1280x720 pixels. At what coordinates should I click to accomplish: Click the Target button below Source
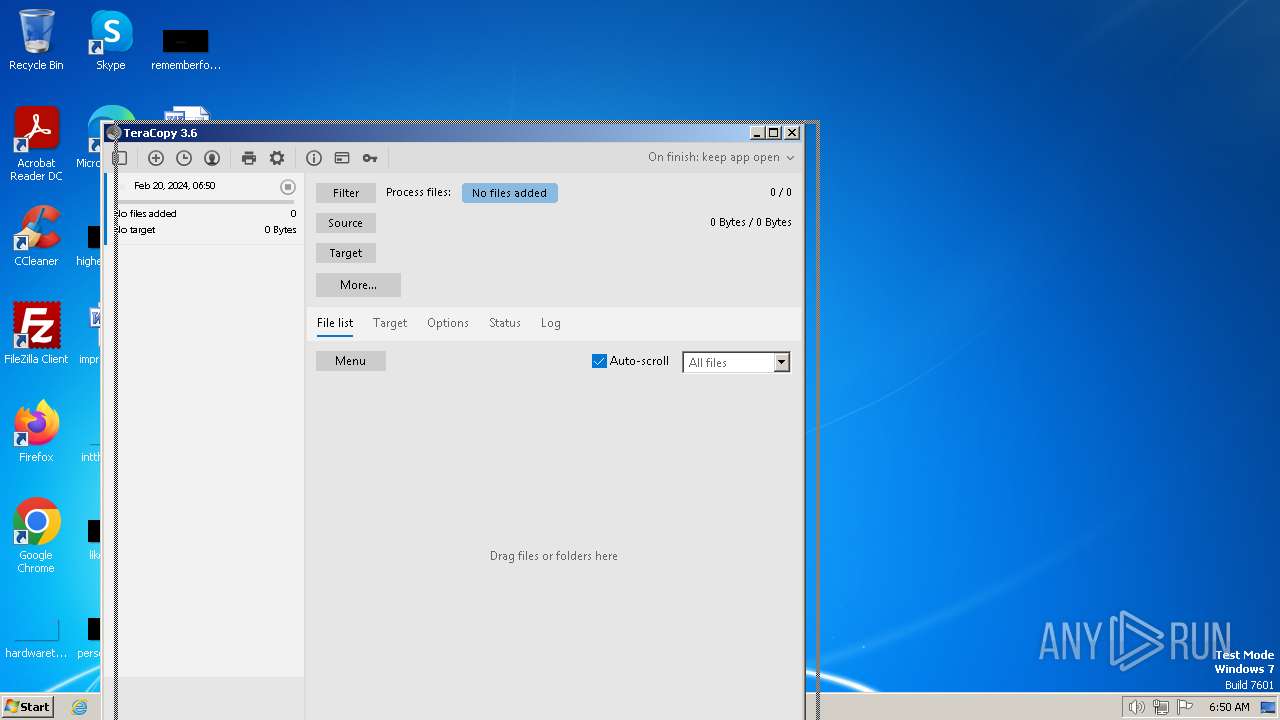[346, 253]
